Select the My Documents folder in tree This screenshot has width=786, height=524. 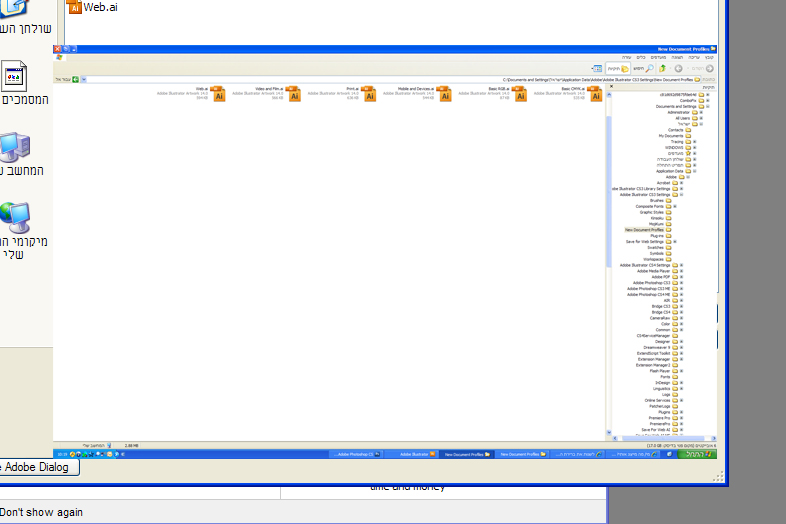click(675, 136)
